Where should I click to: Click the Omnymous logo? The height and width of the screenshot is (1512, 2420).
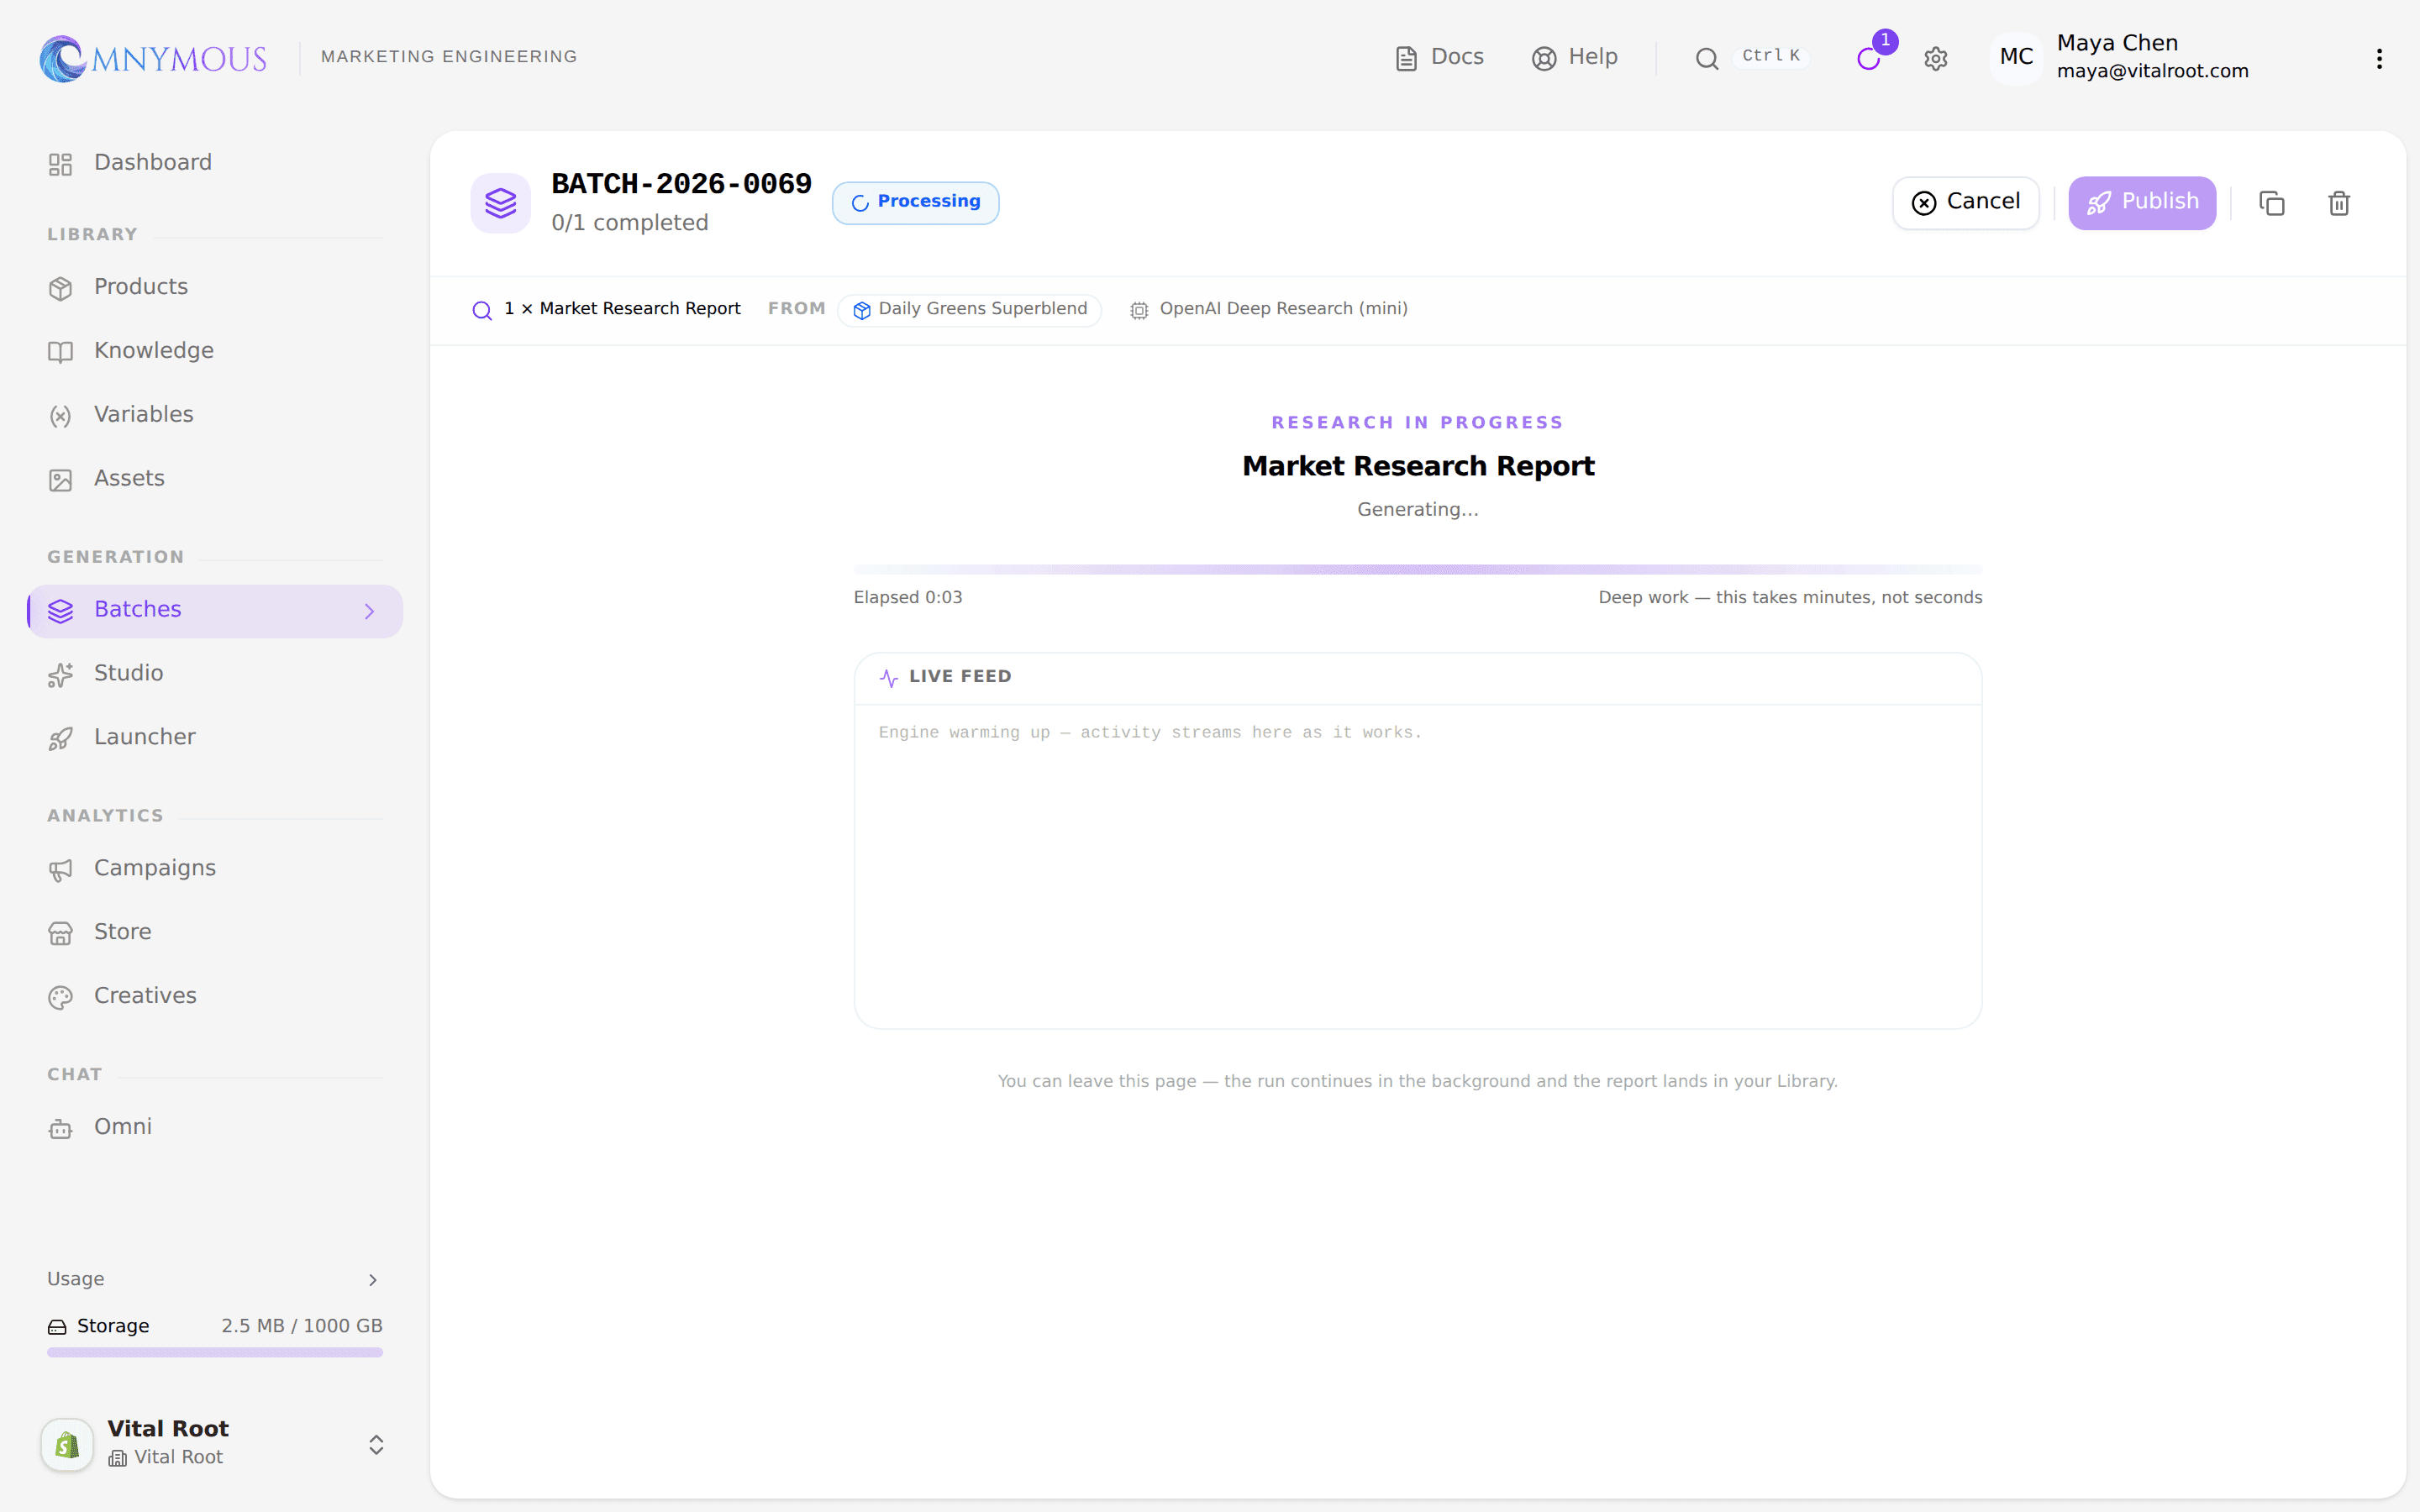[x=153, y=58]
